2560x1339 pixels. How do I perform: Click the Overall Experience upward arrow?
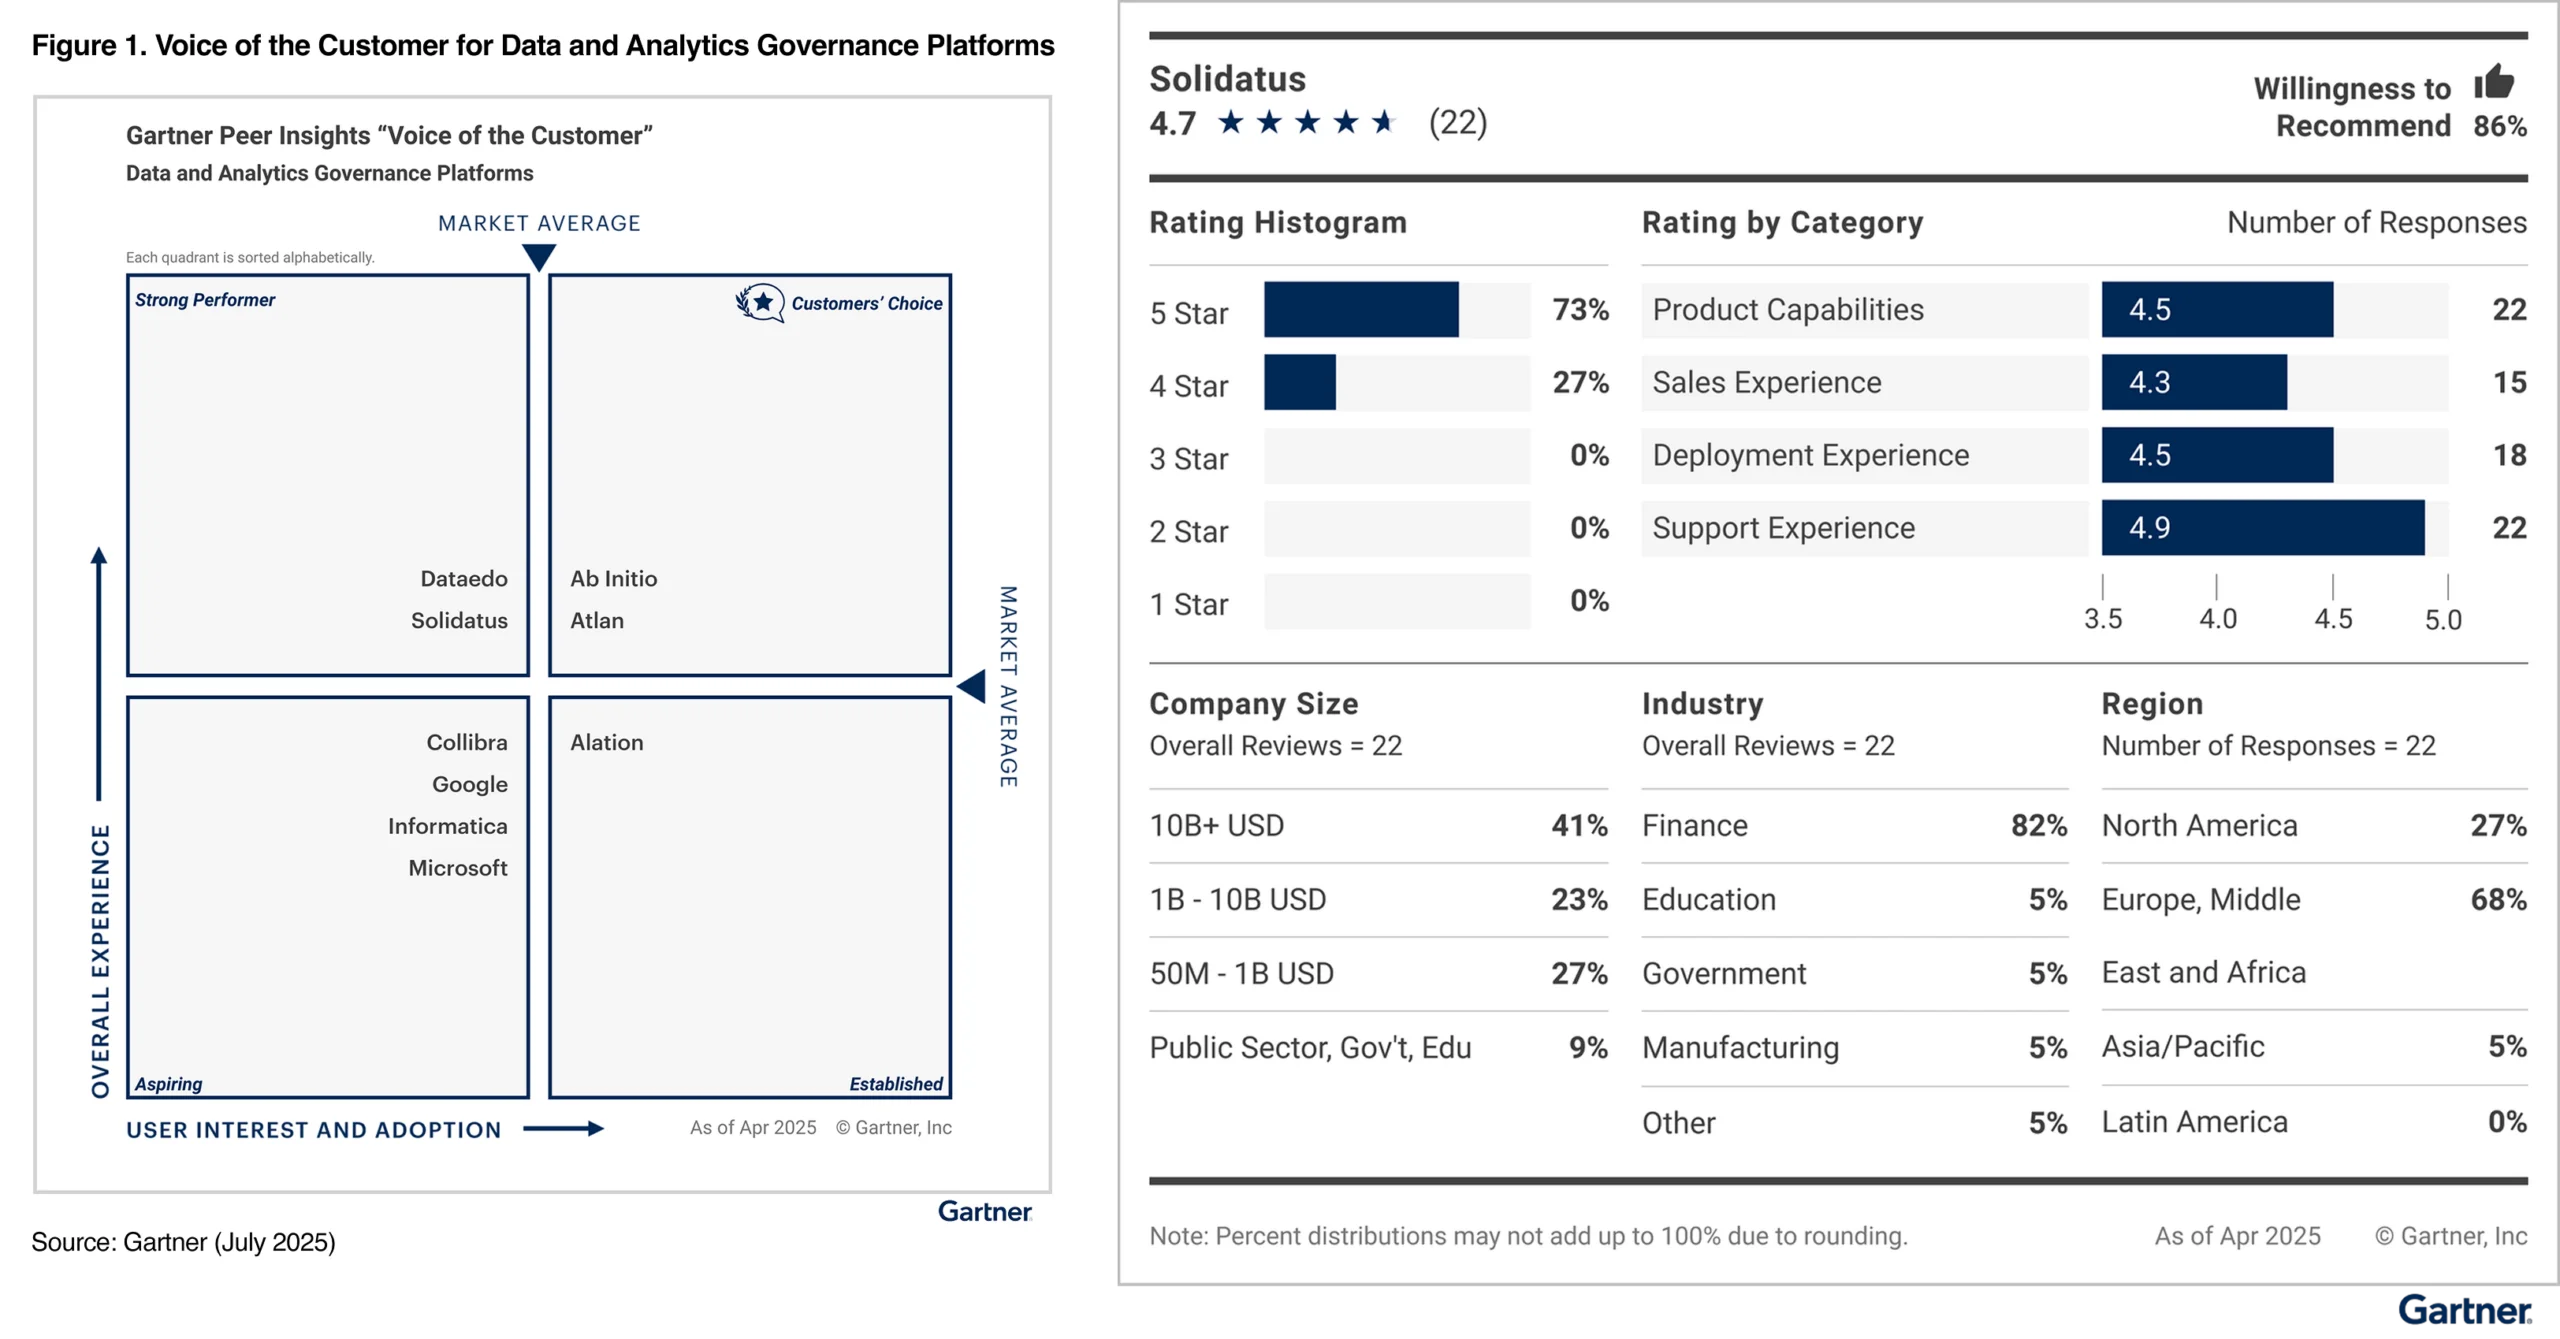pyautogui.click(x=98, y=672)
